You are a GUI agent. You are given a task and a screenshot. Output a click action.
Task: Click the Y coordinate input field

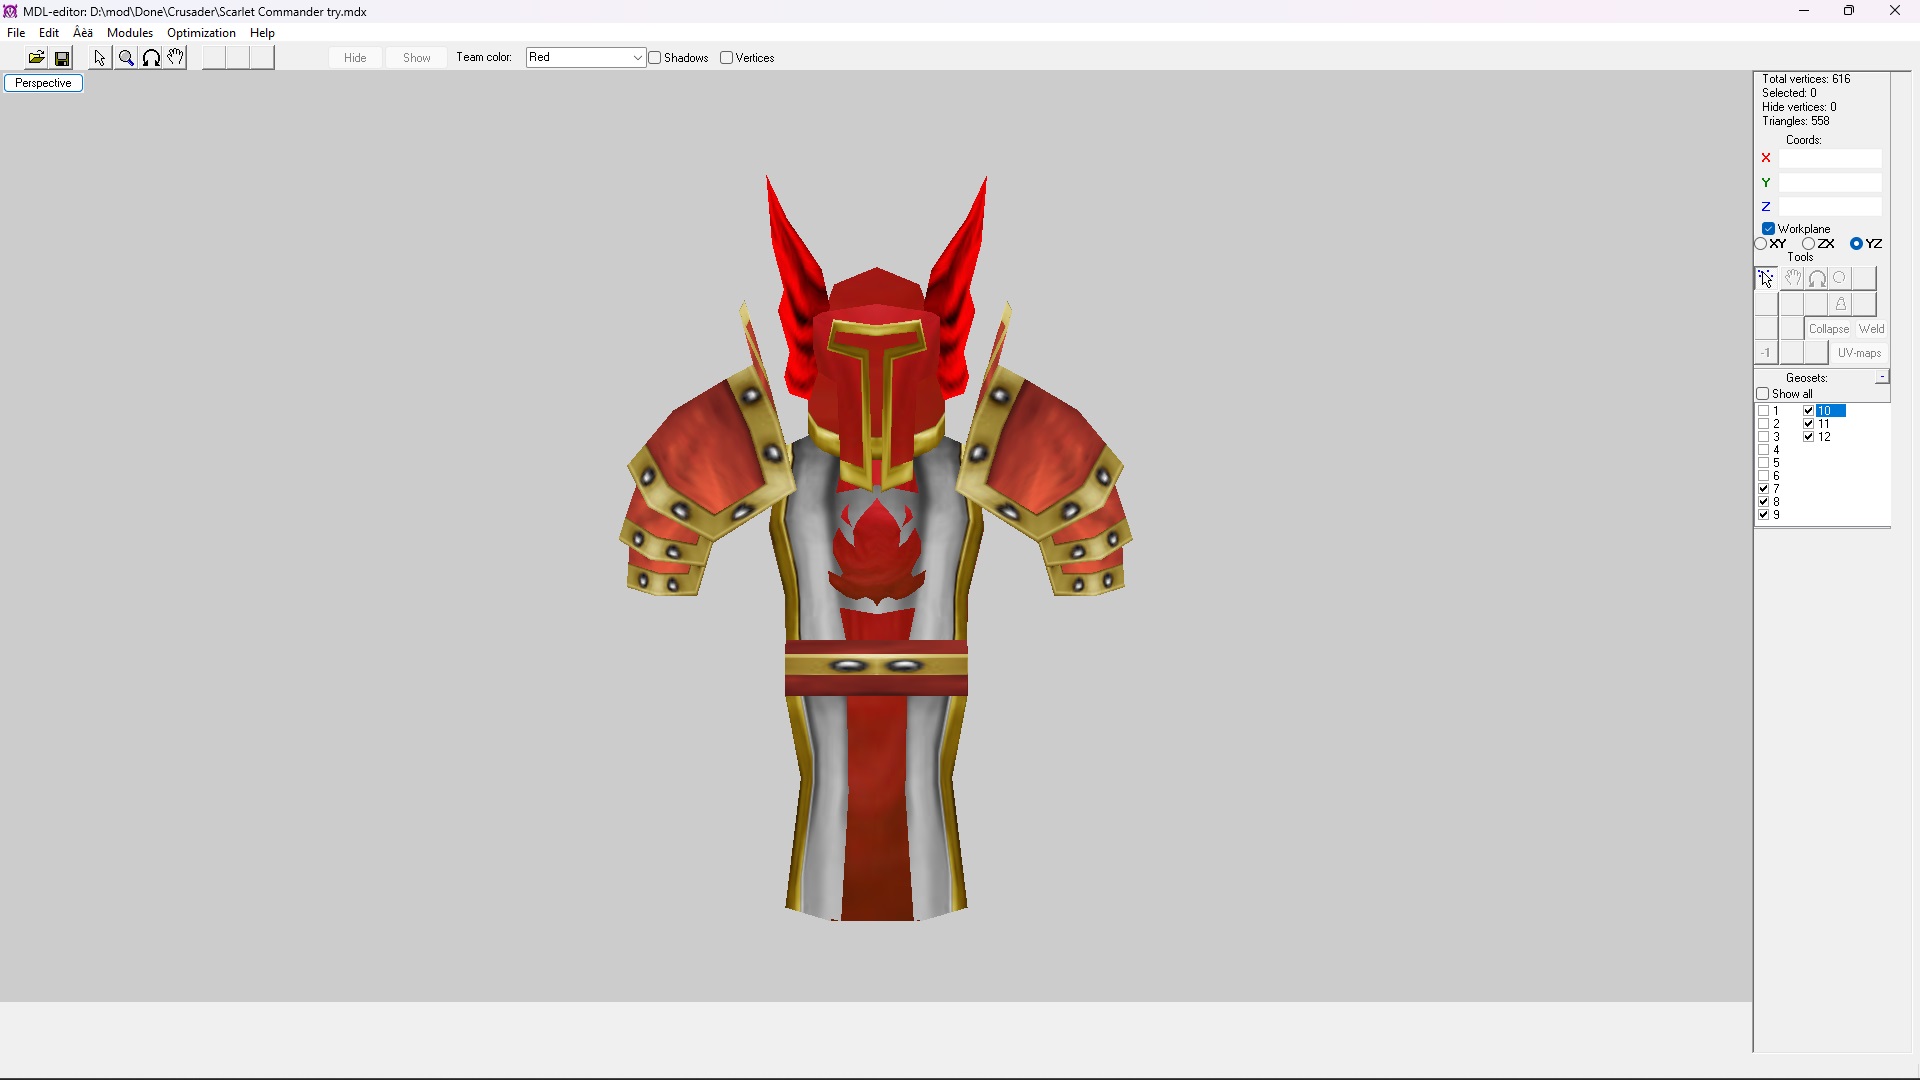1830,183
